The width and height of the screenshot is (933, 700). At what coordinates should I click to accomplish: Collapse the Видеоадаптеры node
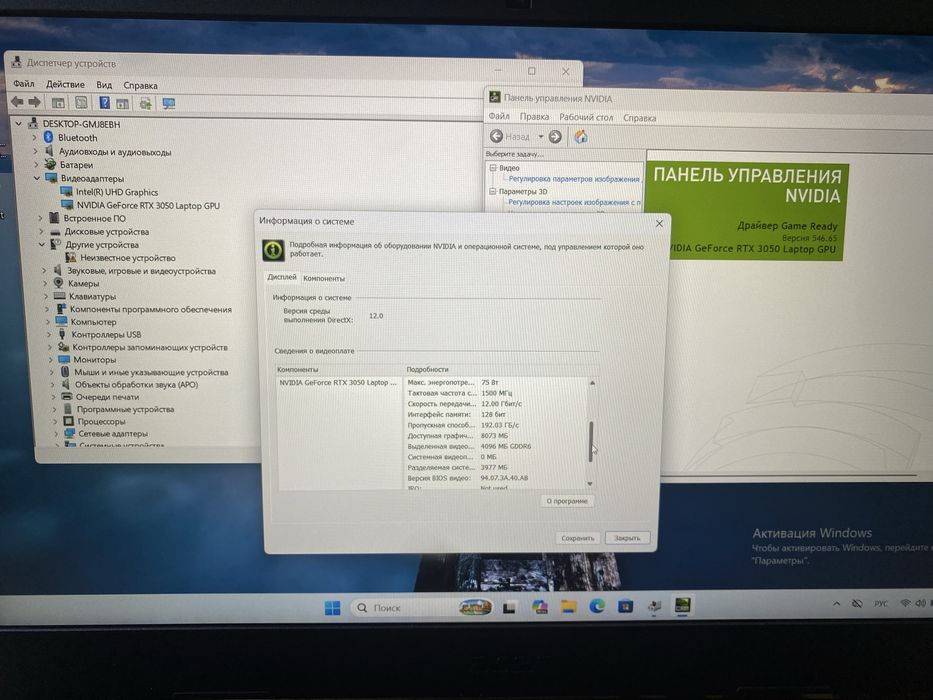(x=37, y=178)
